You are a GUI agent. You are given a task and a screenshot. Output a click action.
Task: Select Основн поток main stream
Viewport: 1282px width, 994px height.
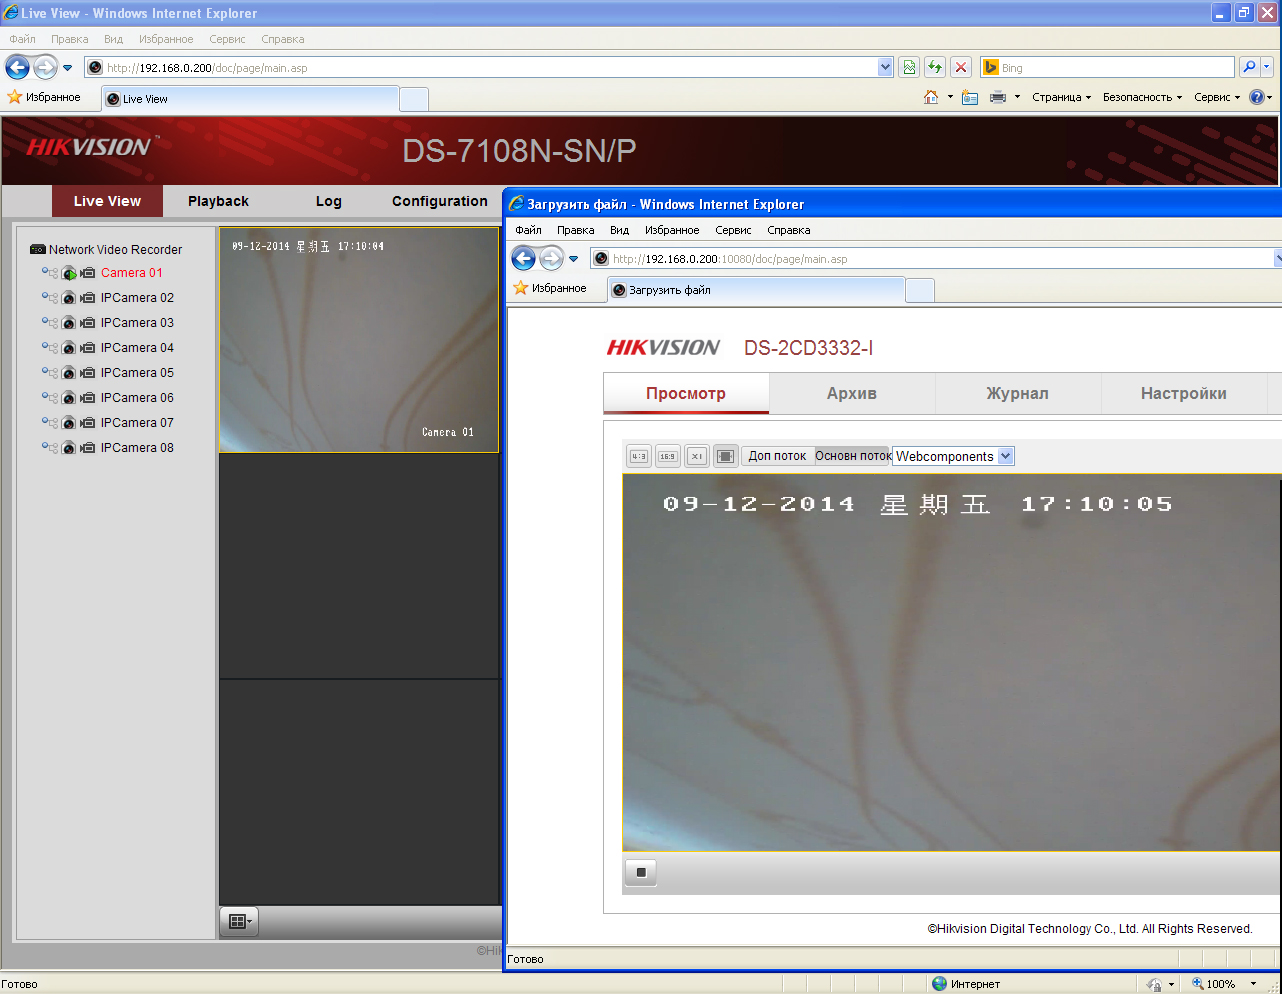(x=853, y=456)
